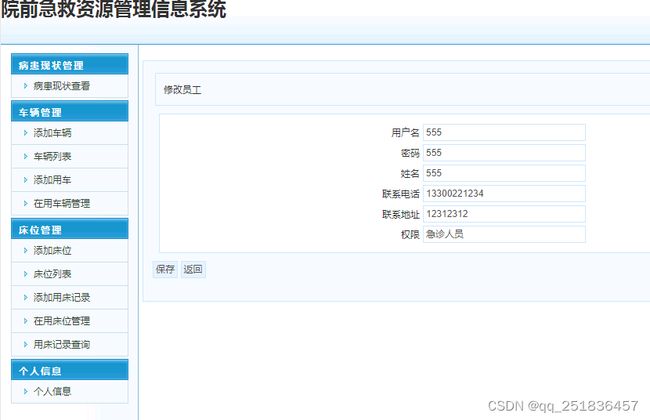
Task: Click the 添加床位 link
Action: (x=52, y=250)
